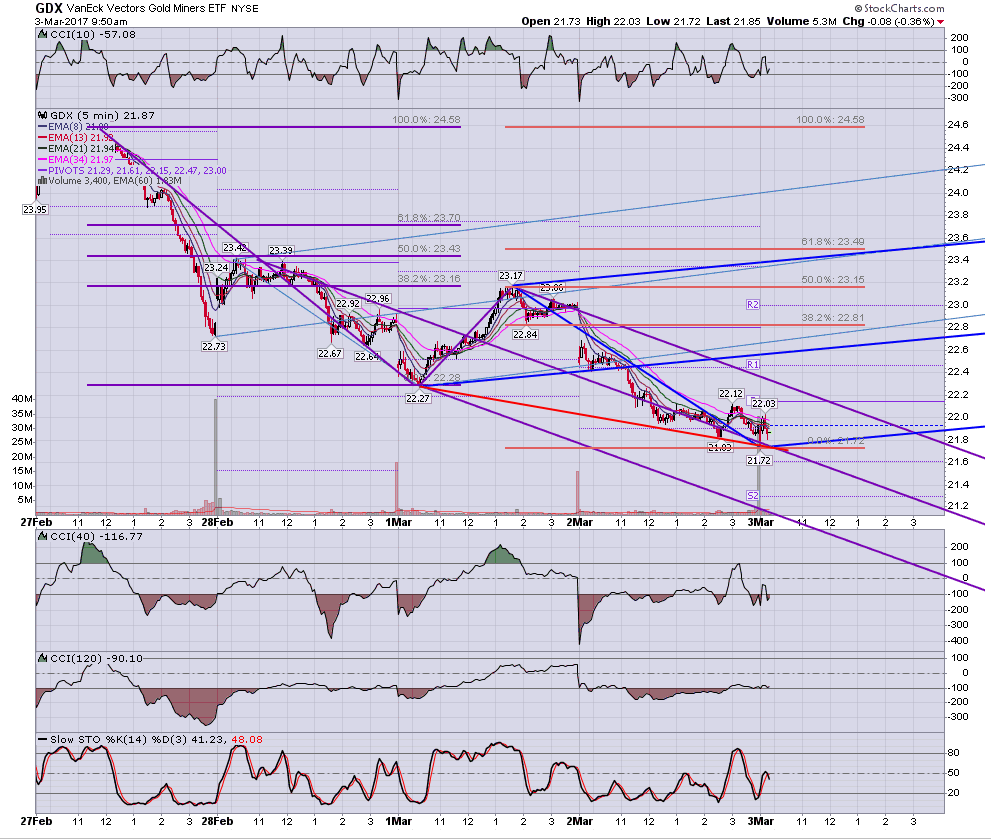Click the CCI(40) -116.77 indicator label
The width and height of the screenshot is (991, 839).
pos(96,537)
